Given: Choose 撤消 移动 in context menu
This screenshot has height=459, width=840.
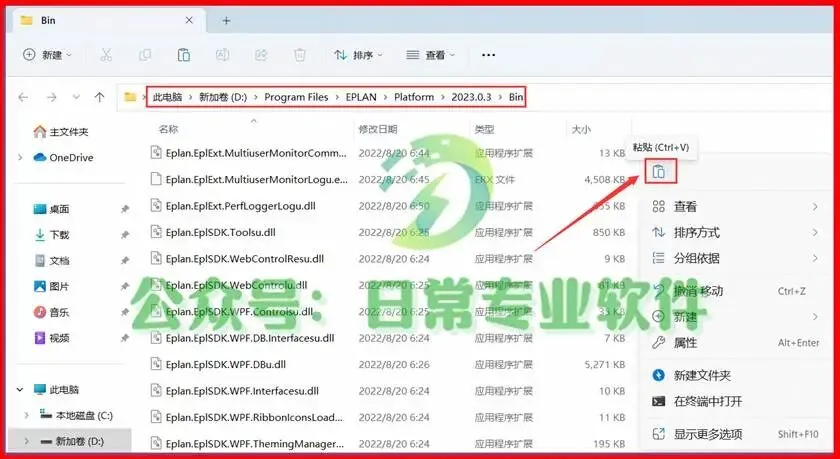Looking at the screenshot, I should [x=736, y=291].
